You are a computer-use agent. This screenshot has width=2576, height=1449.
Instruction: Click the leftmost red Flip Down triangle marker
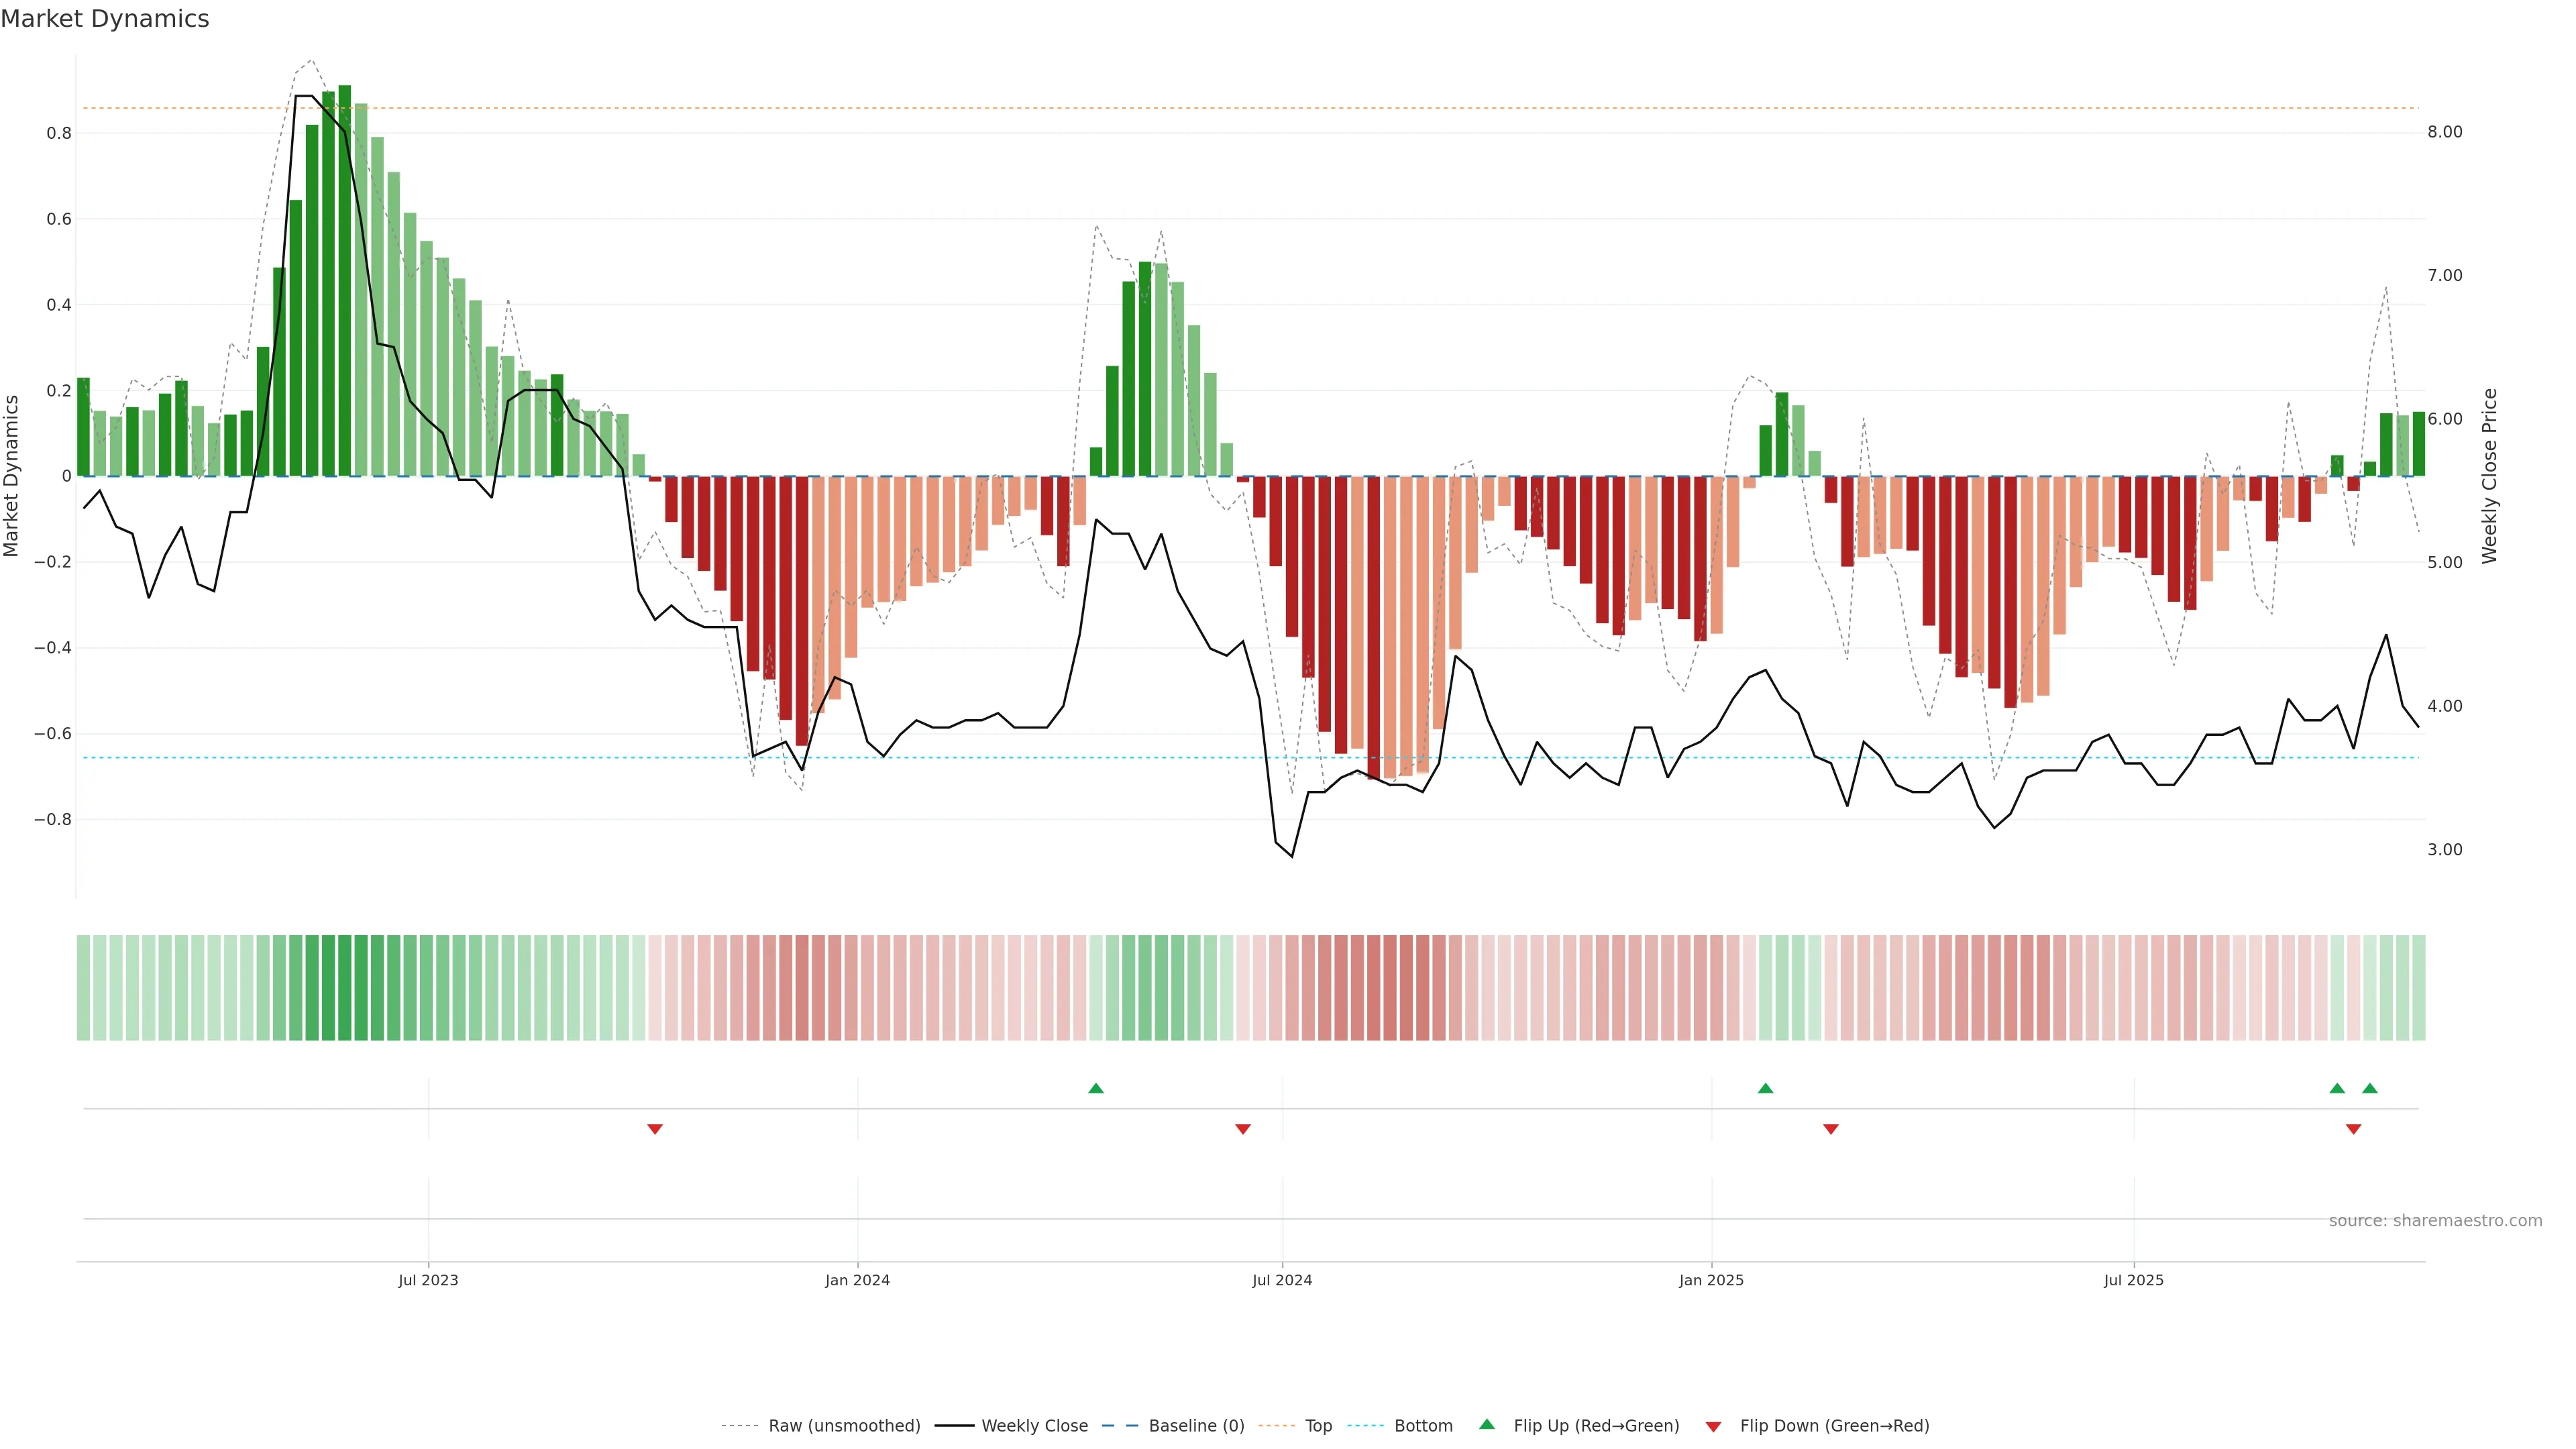655,1129
